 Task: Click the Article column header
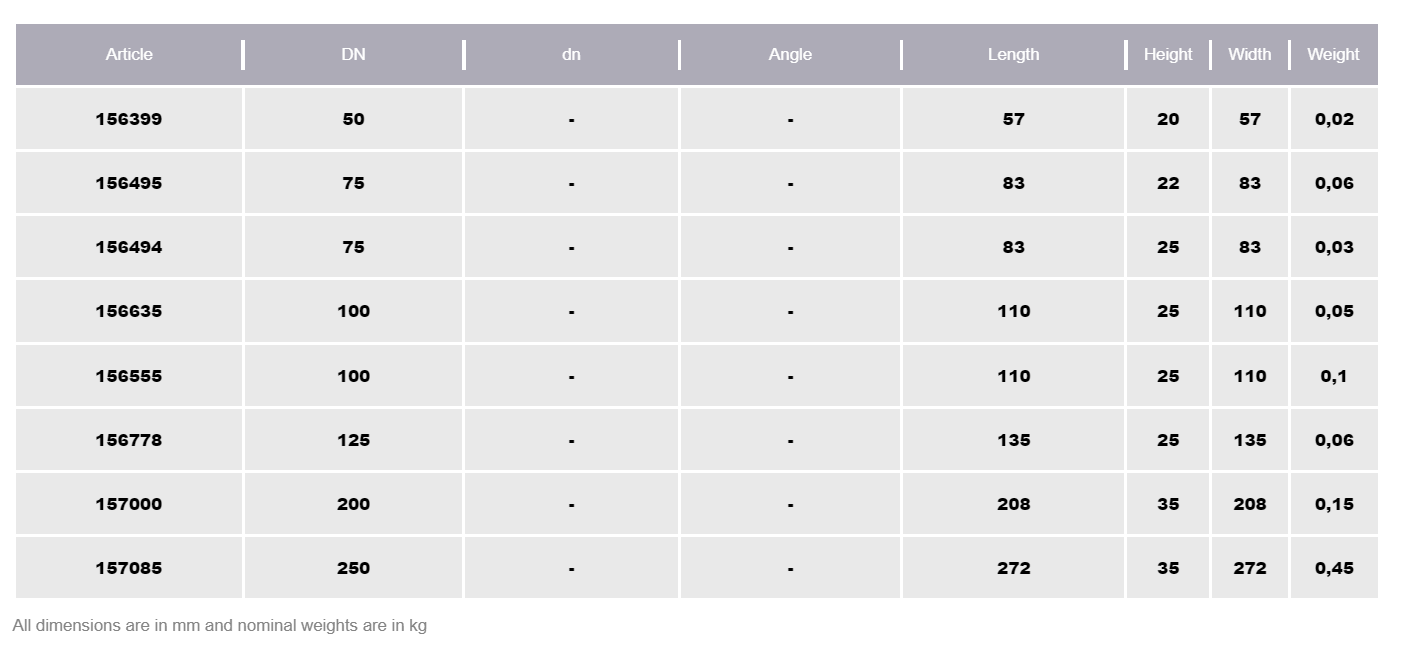pyautogui.click(x=129, y=55)
